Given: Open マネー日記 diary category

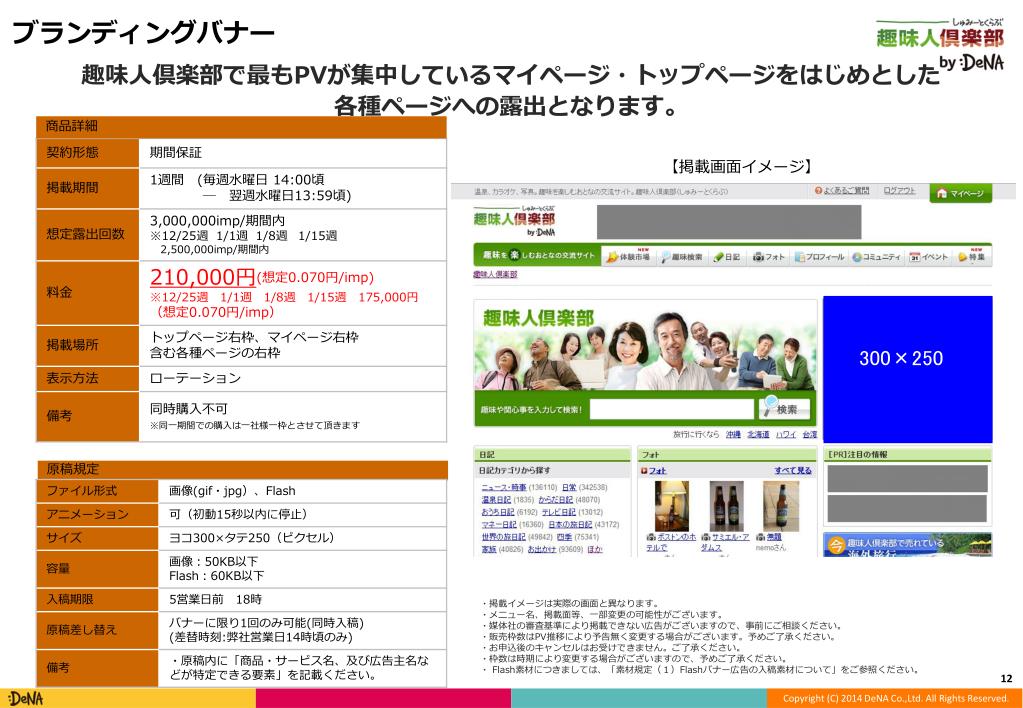Looking at the screenshot, I should 498,525.
